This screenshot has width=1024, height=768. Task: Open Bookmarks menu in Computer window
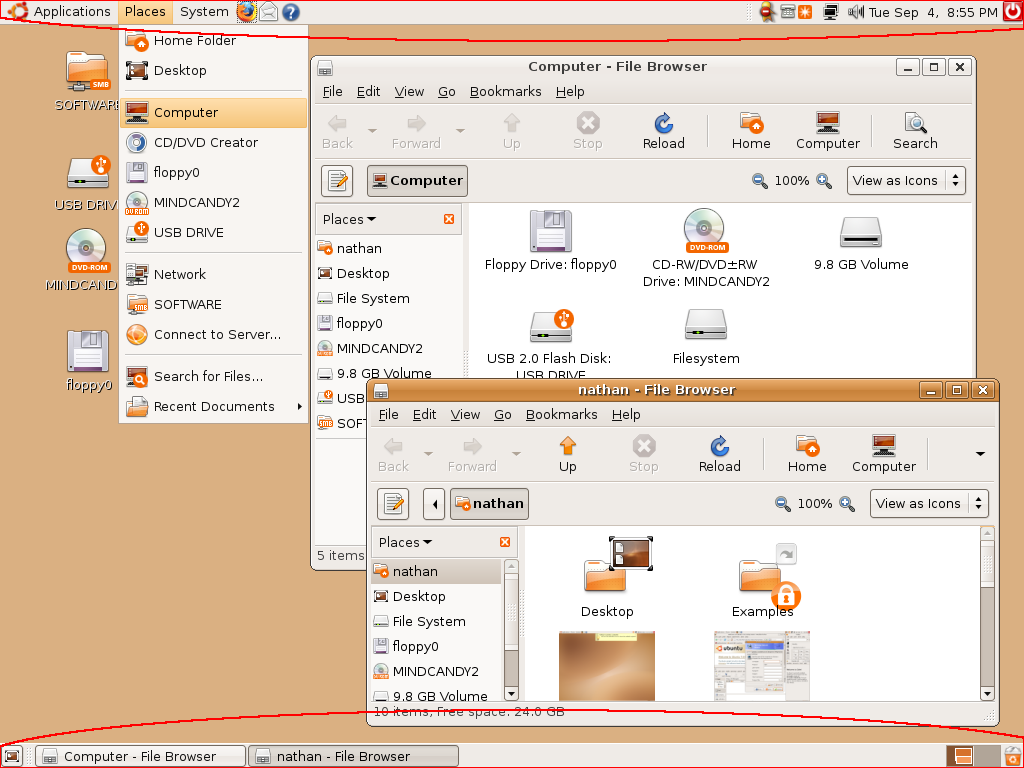point(505,91)
